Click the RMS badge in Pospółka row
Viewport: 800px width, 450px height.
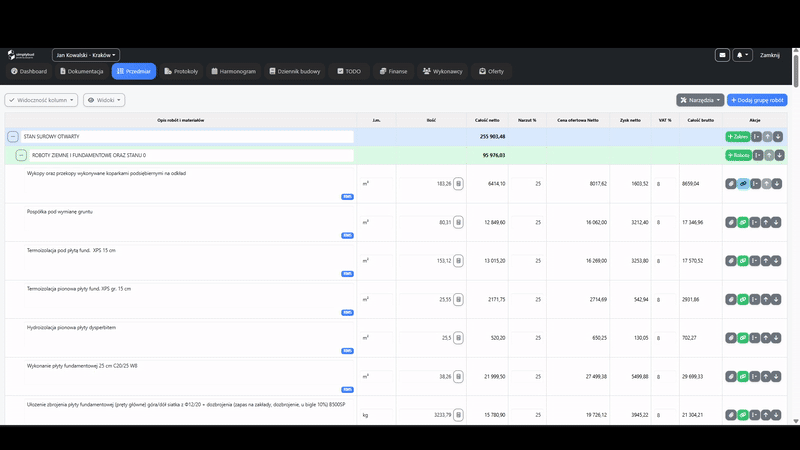(347, 235)
